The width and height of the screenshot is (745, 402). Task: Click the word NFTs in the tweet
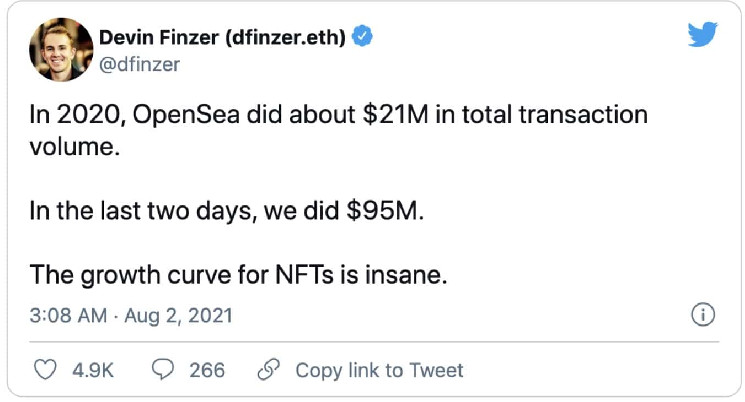tap(304, 275)
